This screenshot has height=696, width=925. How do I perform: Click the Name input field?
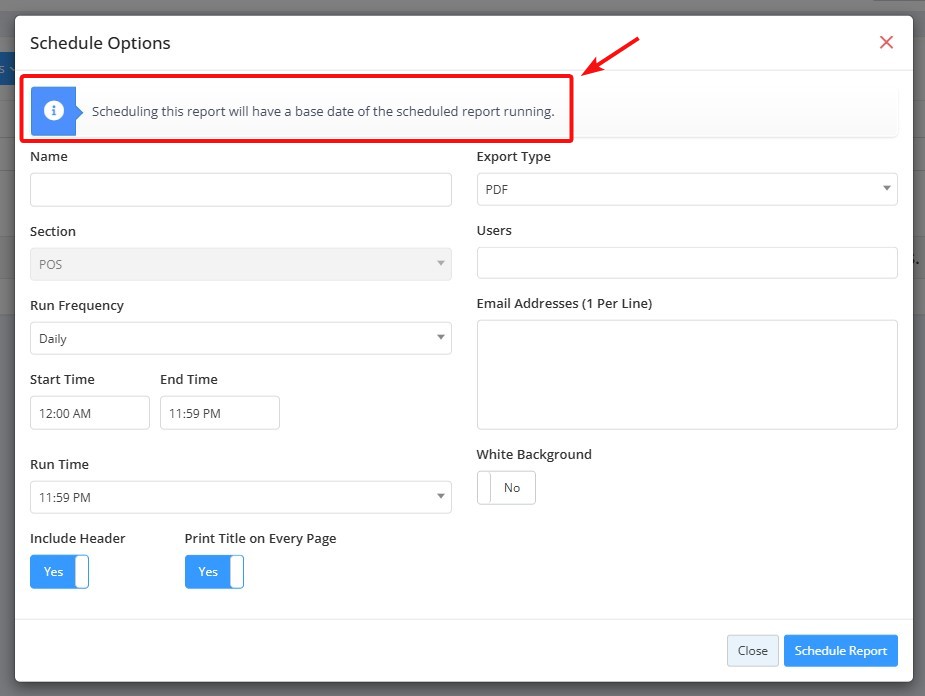click(x=241, y=189)
